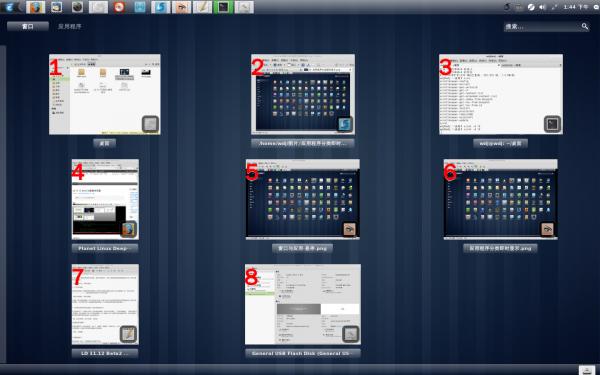
Task: Click the LD 11.12 Beta2 label
Action: (105, 353)
